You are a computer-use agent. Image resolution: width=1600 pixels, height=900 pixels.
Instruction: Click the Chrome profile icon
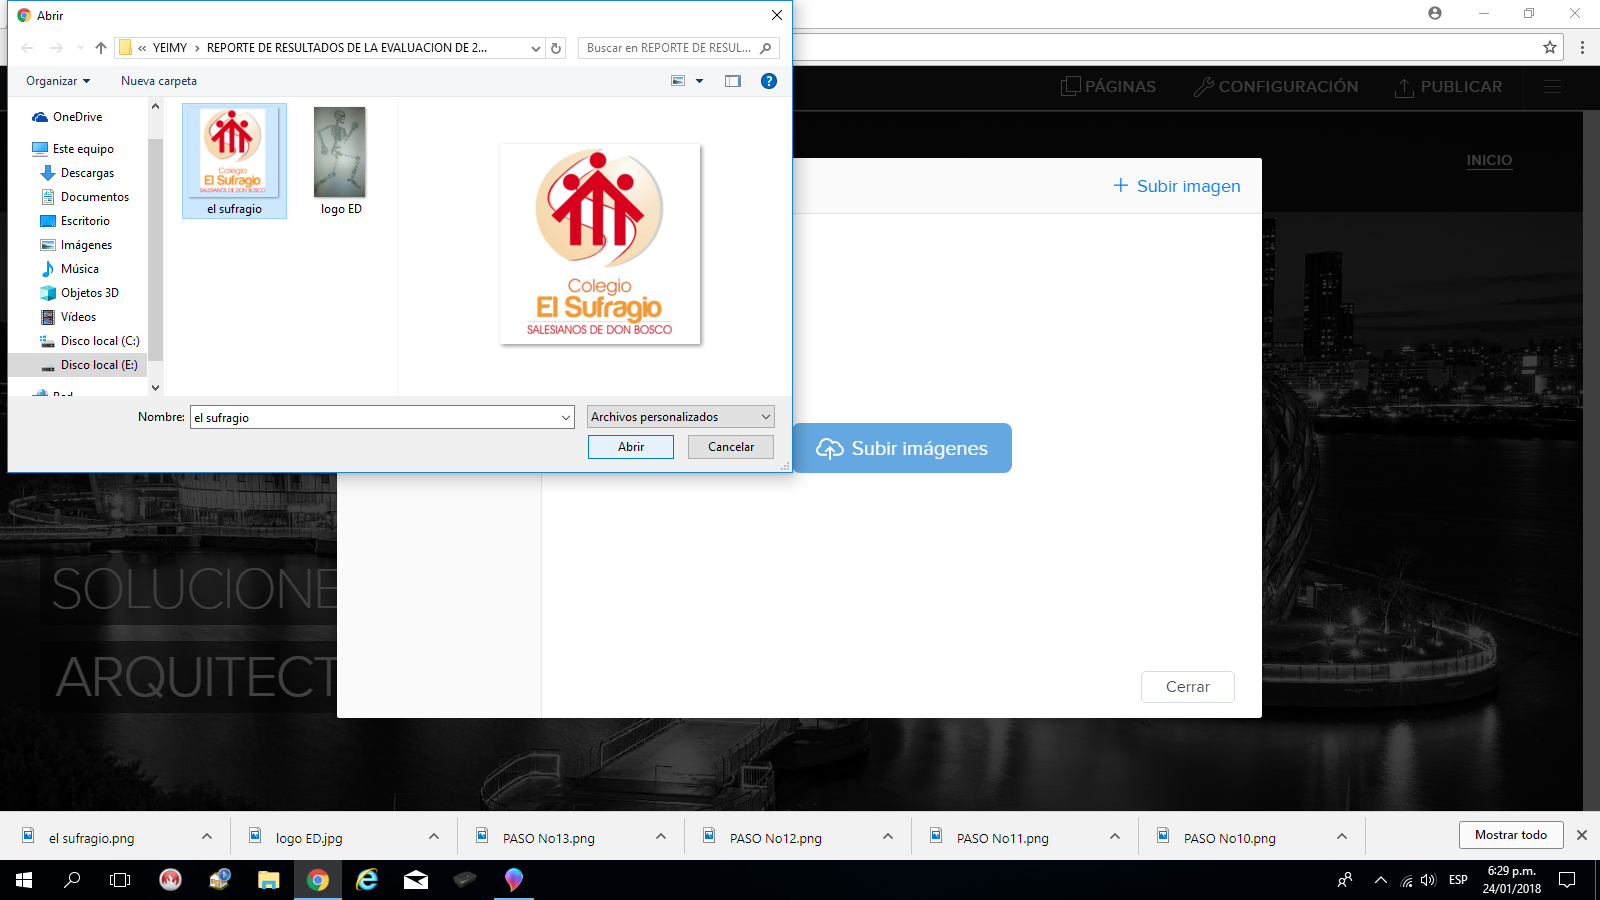pyautogui.click(x=1435, y=13)
